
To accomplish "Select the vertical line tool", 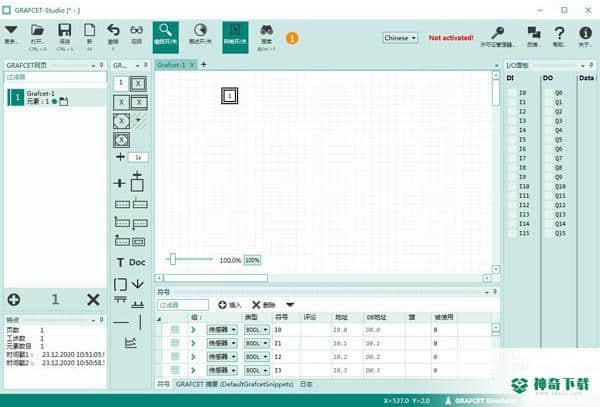I will (140, 322).
